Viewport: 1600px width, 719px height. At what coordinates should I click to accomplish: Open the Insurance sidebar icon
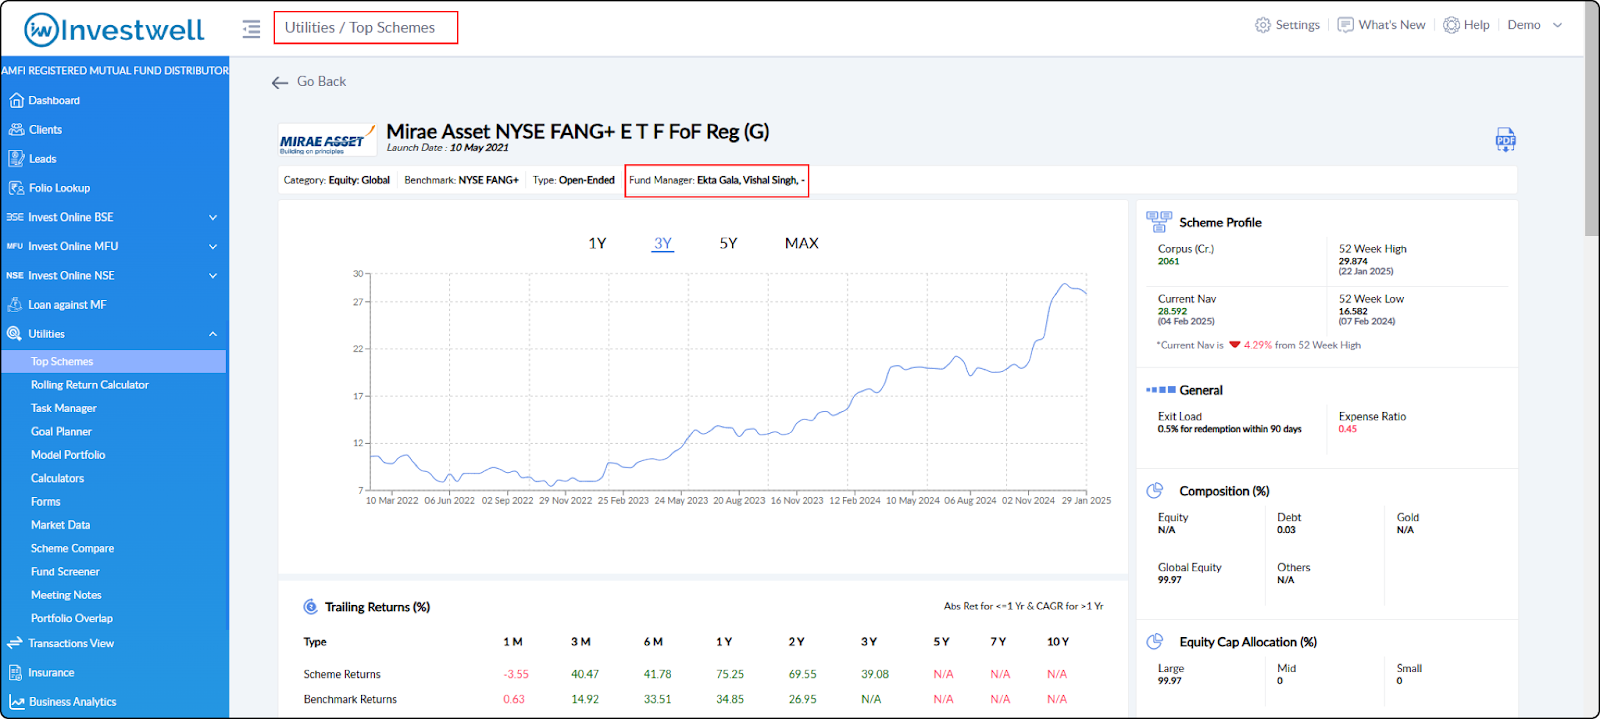15,672
